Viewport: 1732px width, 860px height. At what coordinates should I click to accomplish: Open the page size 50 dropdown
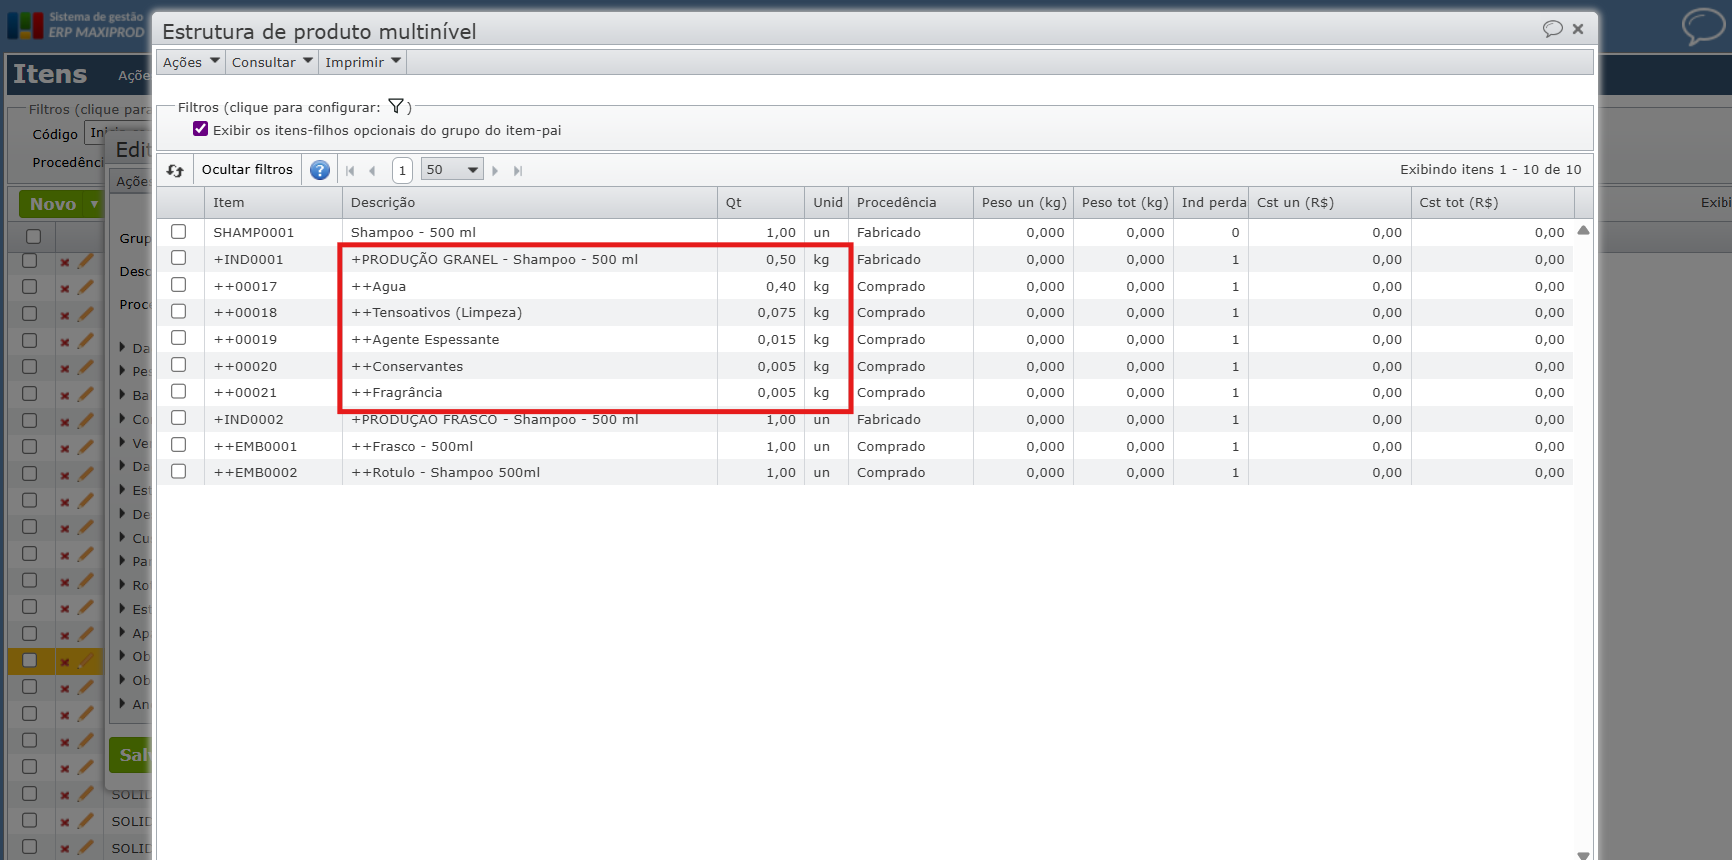452,170
